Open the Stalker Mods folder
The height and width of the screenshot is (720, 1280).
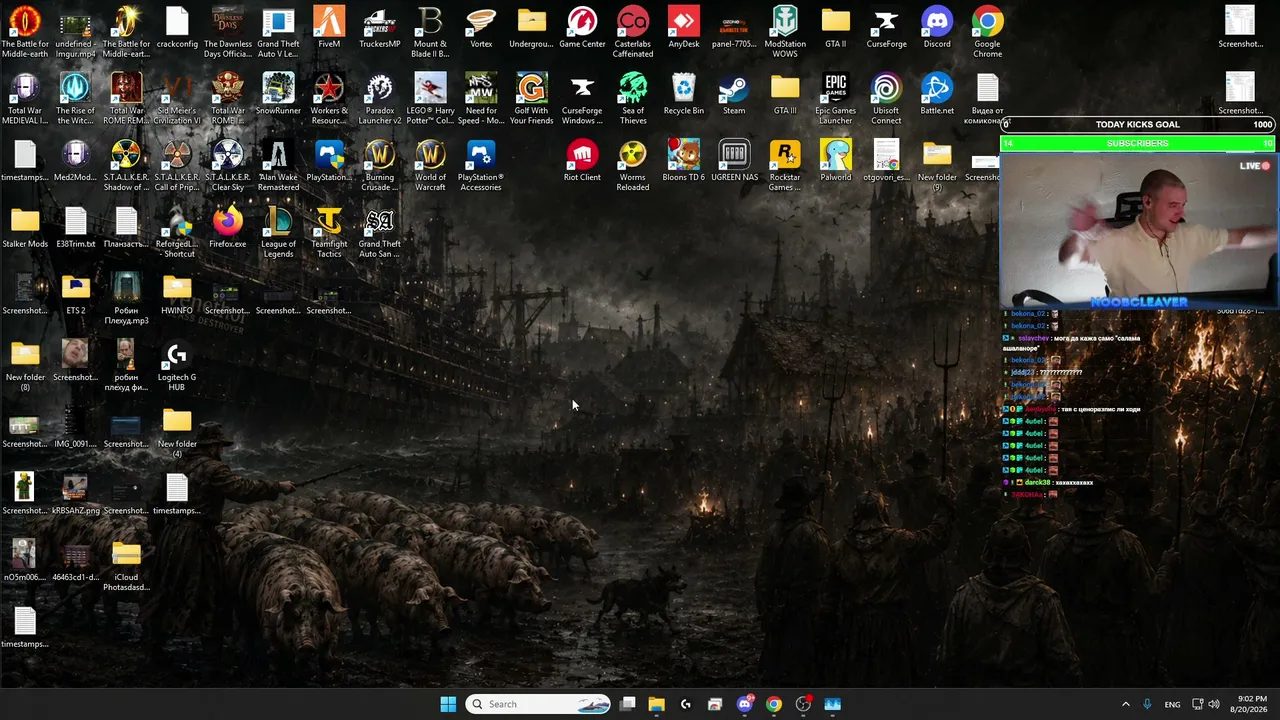click(25, 228)
